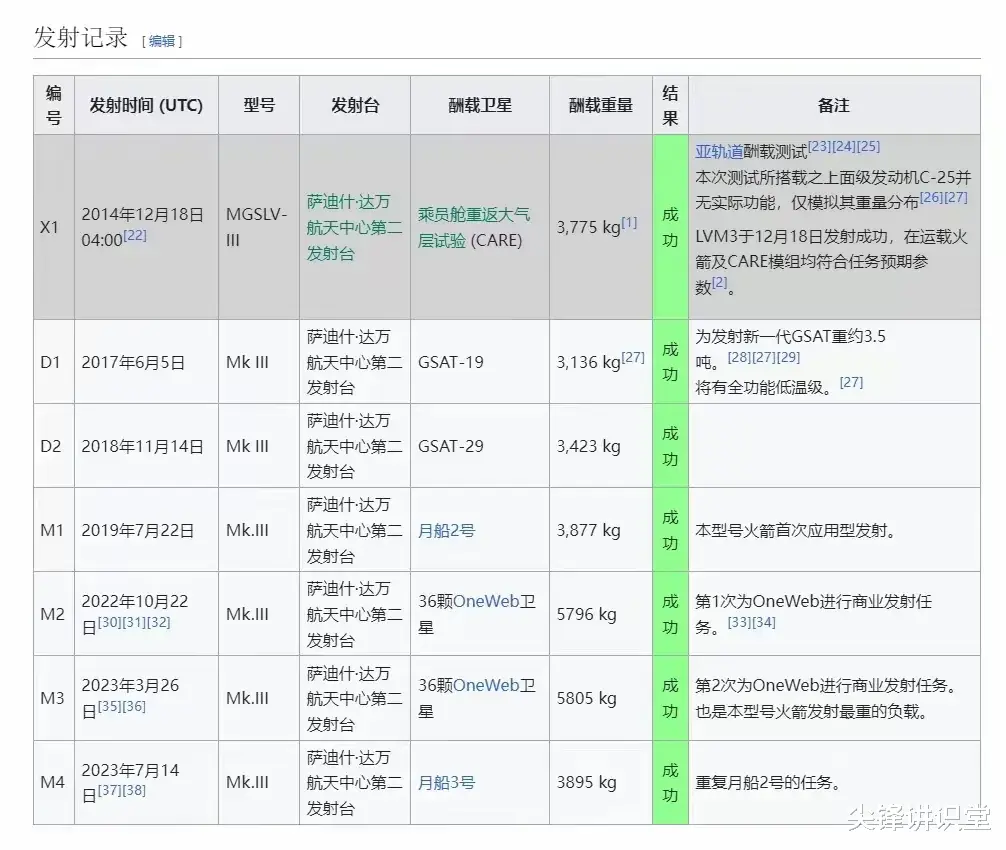
Task: Open citation [30] after 2022年10月22日
Action: tap(110, 622)
